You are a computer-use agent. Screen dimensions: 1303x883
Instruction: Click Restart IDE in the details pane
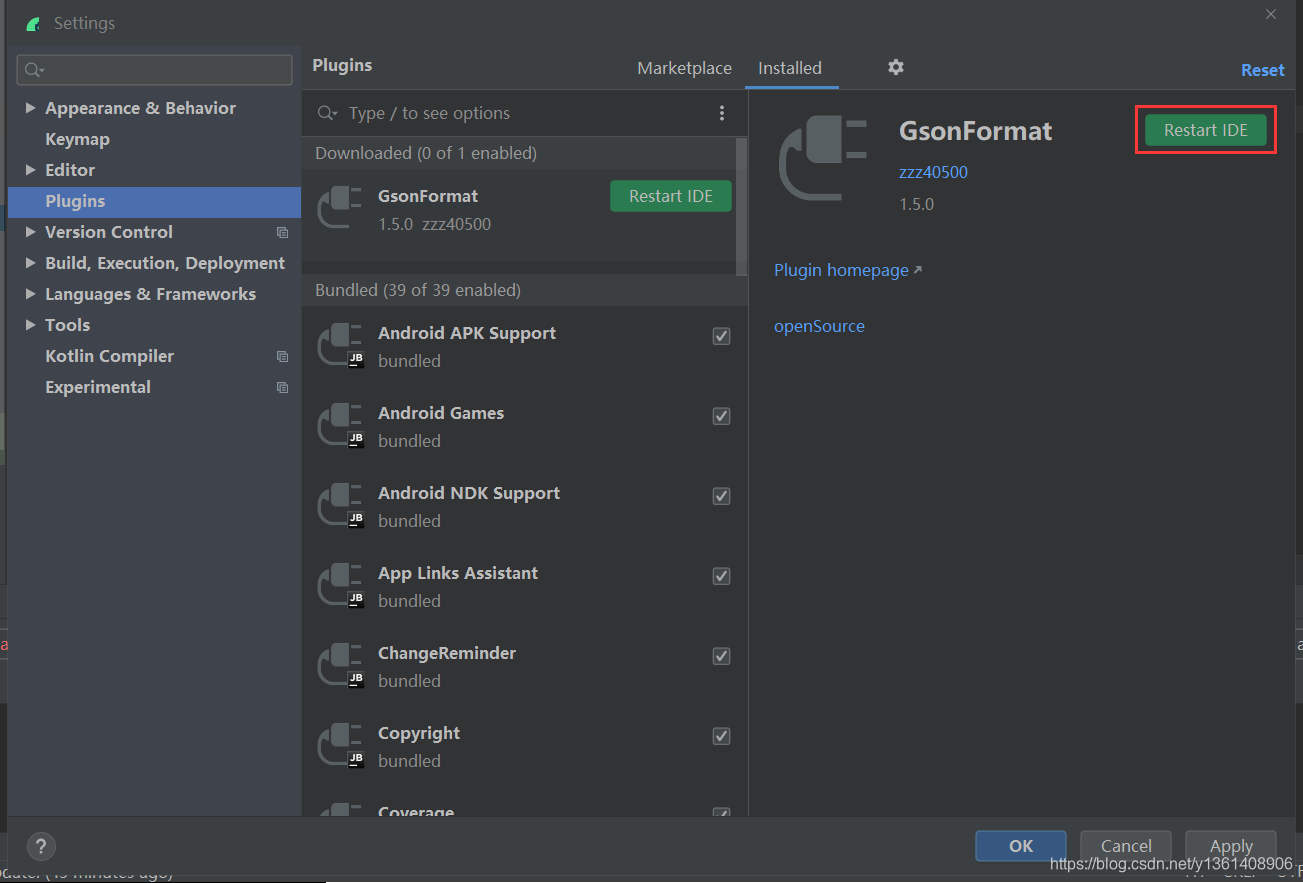click(x=1206, y=130)
